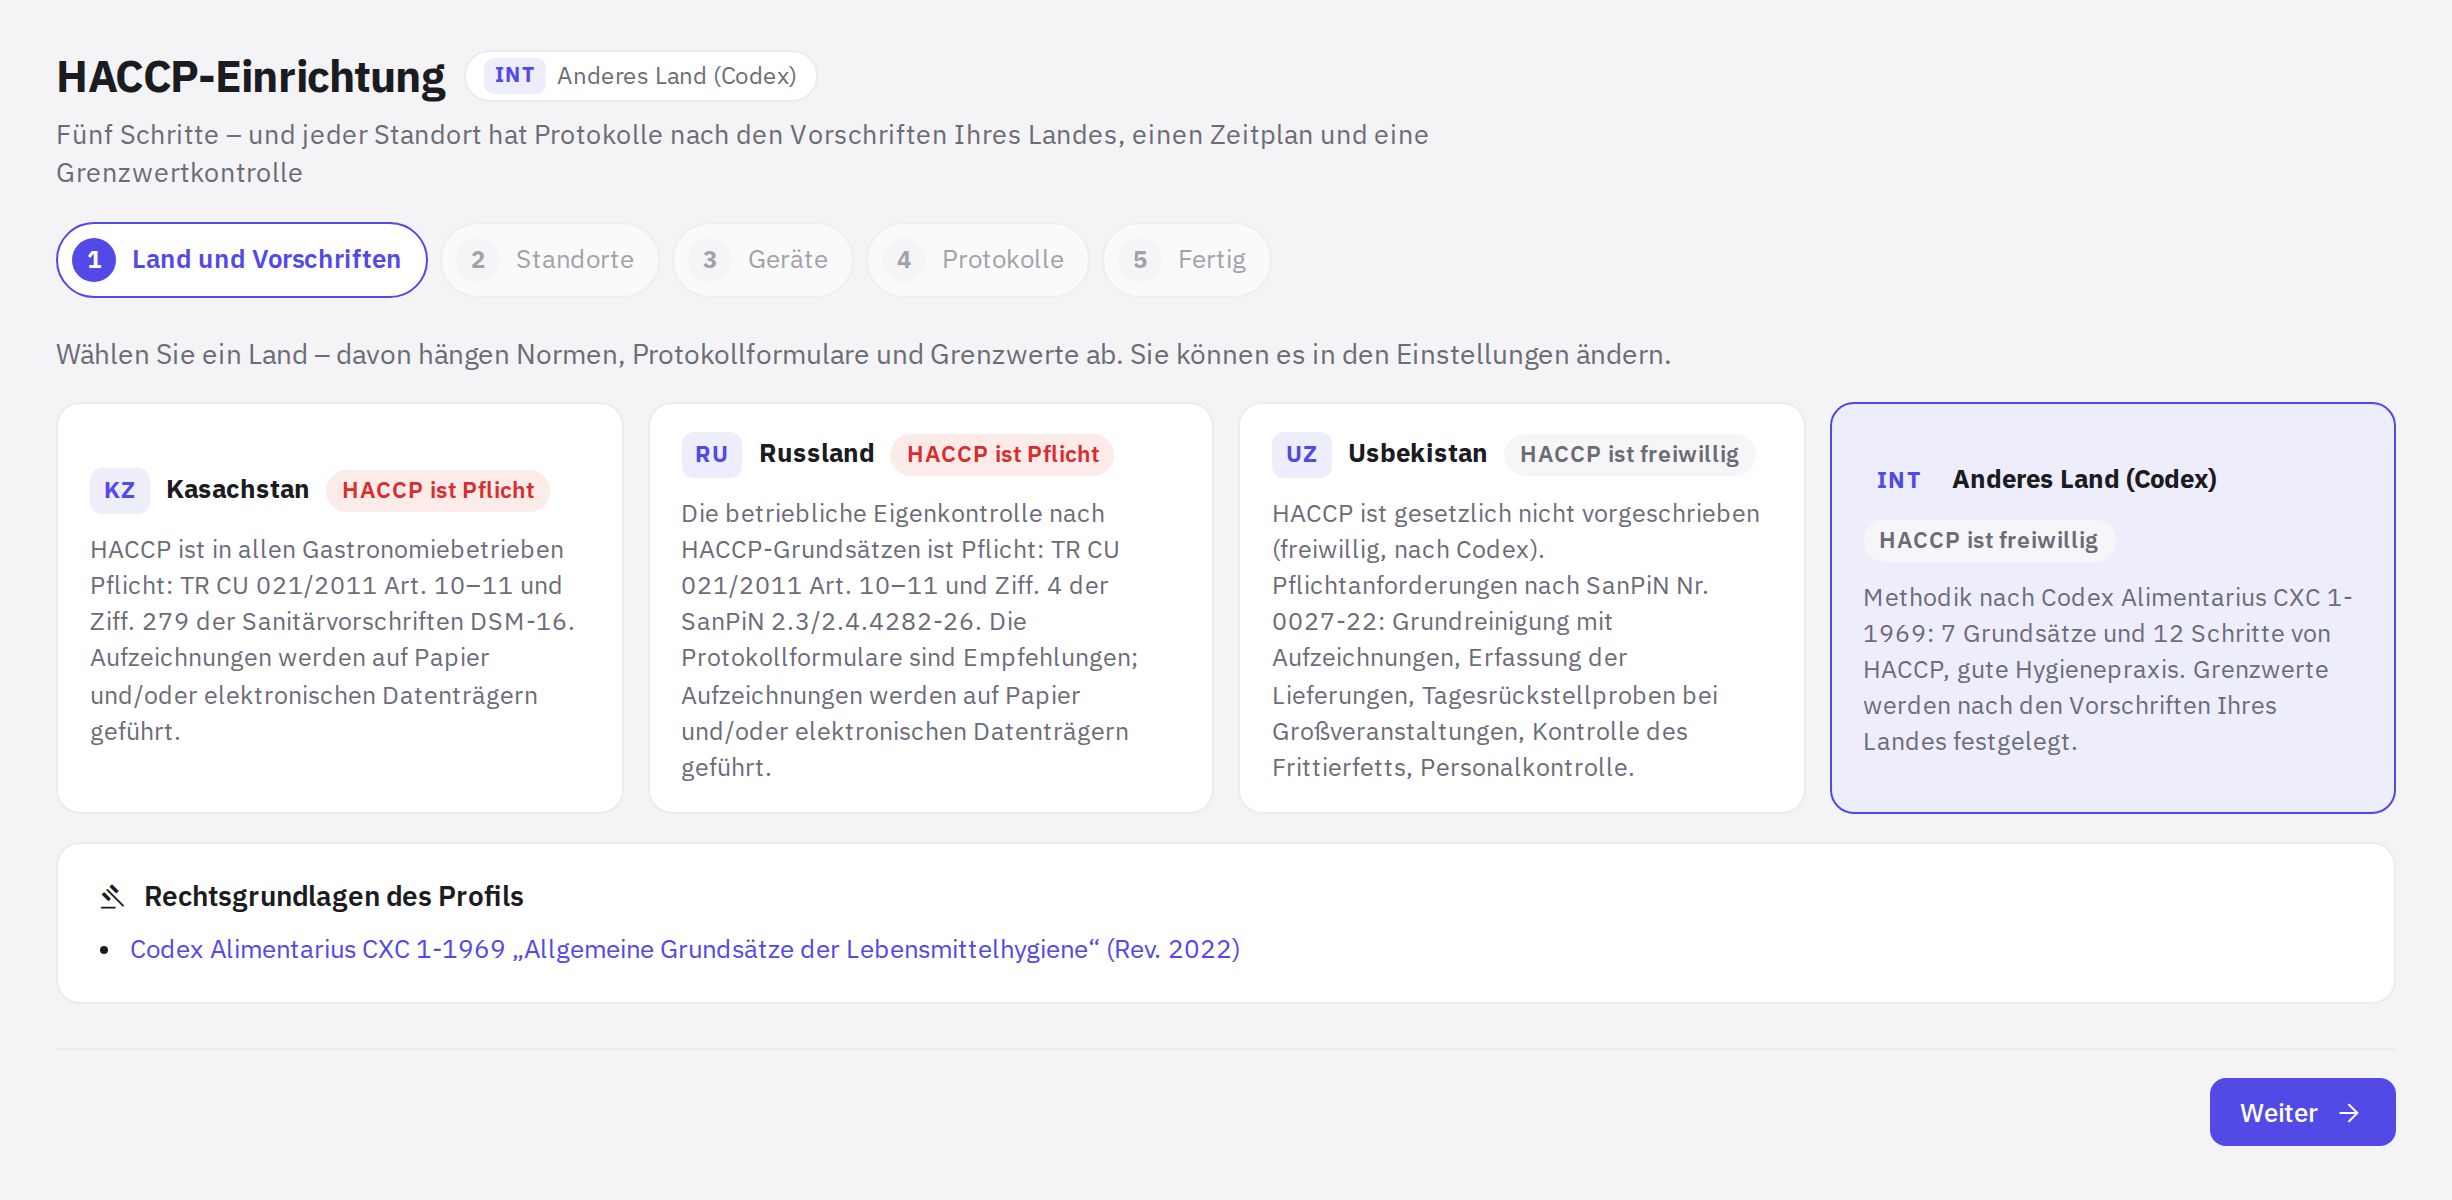2452x1200 pixels.
Task: Click the step number 2 circle
Action: click(x=478, y=260)
